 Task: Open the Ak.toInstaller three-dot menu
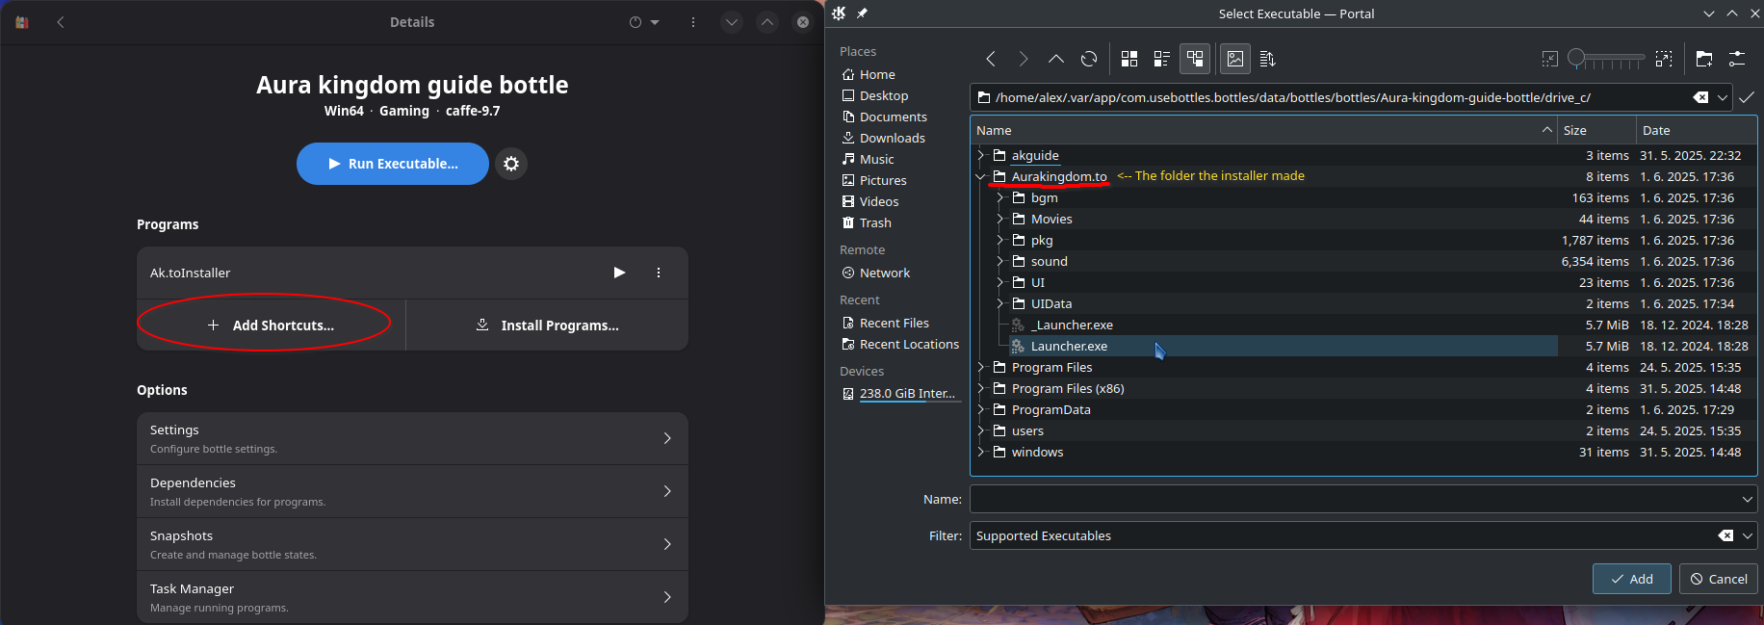coord(658,272)
